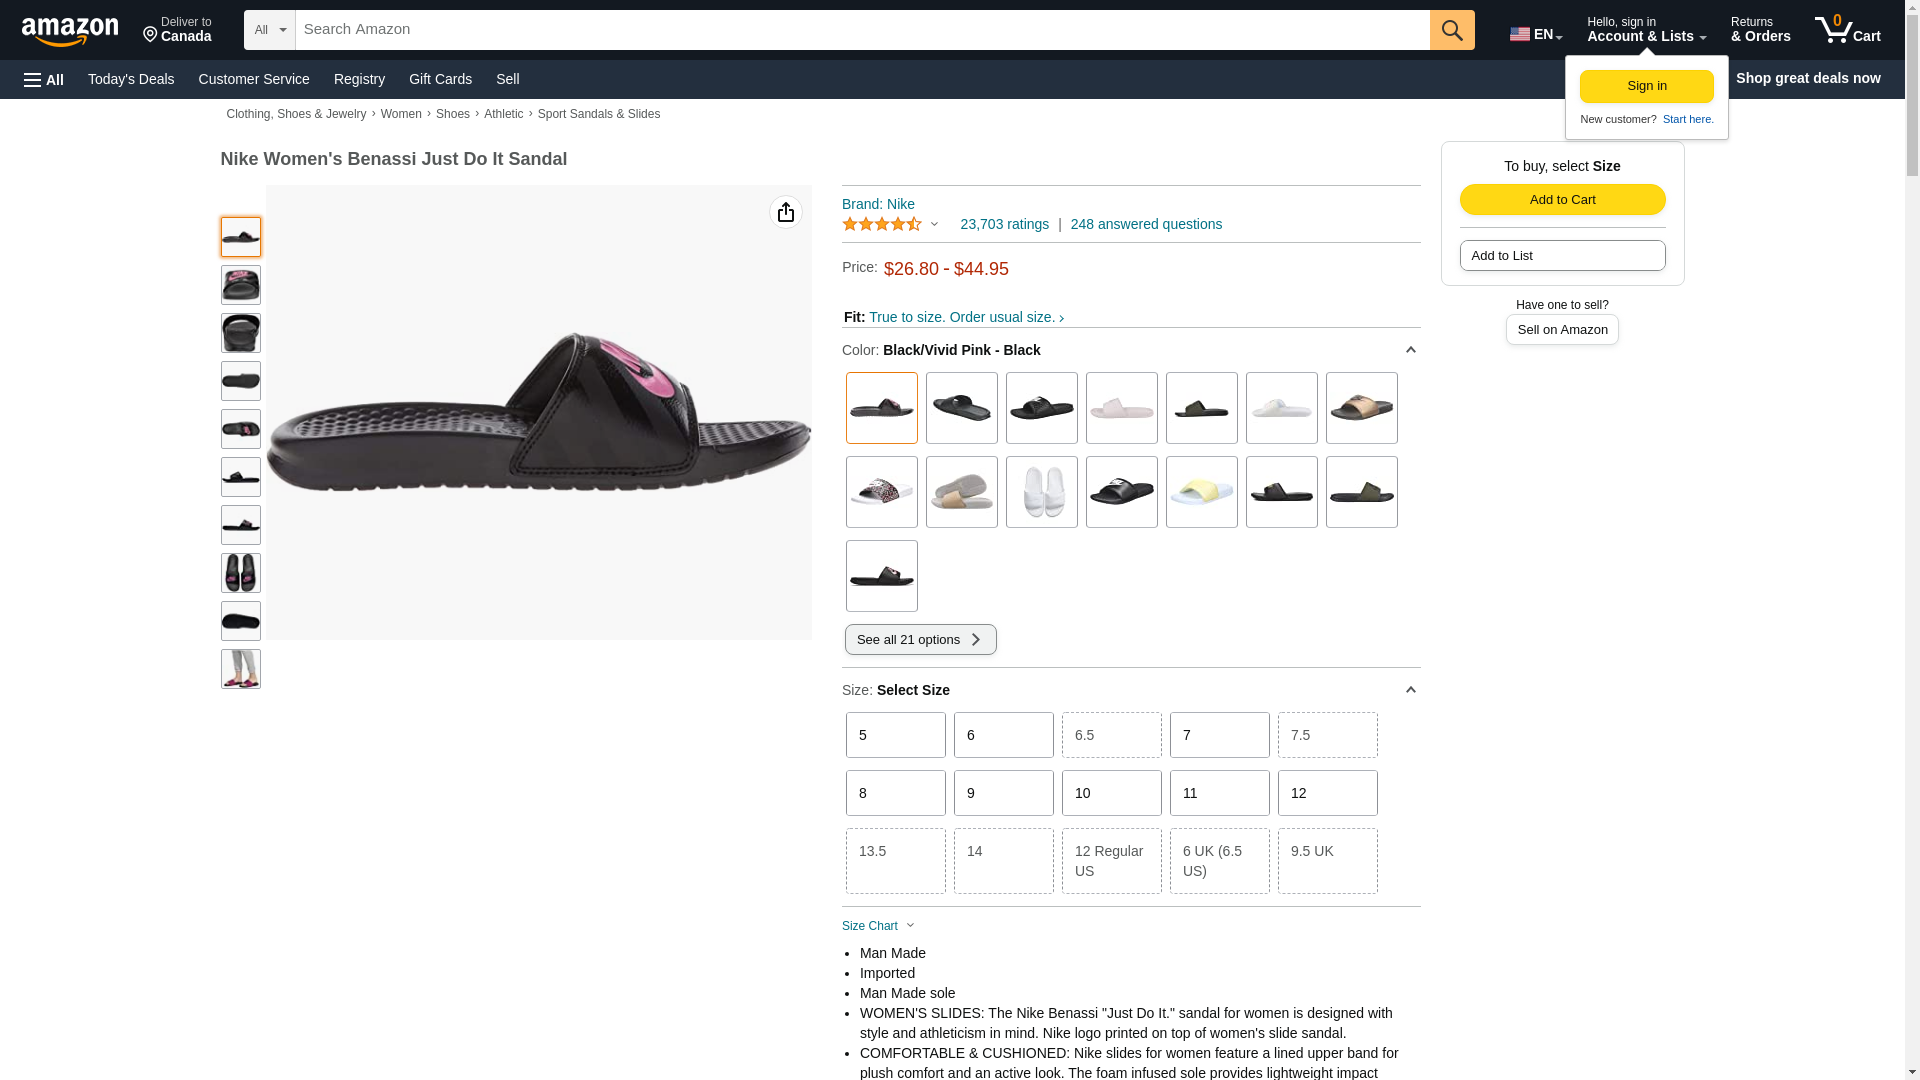Go to Amazon home via logo
The height and width of the screenshot is (1080, 1920).
click(70, 32)
